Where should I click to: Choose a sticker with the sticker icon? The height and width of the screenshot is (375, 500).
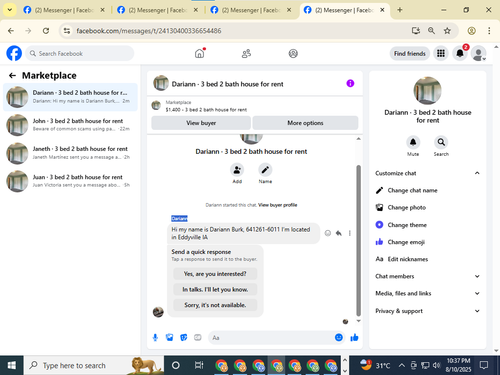184,338
